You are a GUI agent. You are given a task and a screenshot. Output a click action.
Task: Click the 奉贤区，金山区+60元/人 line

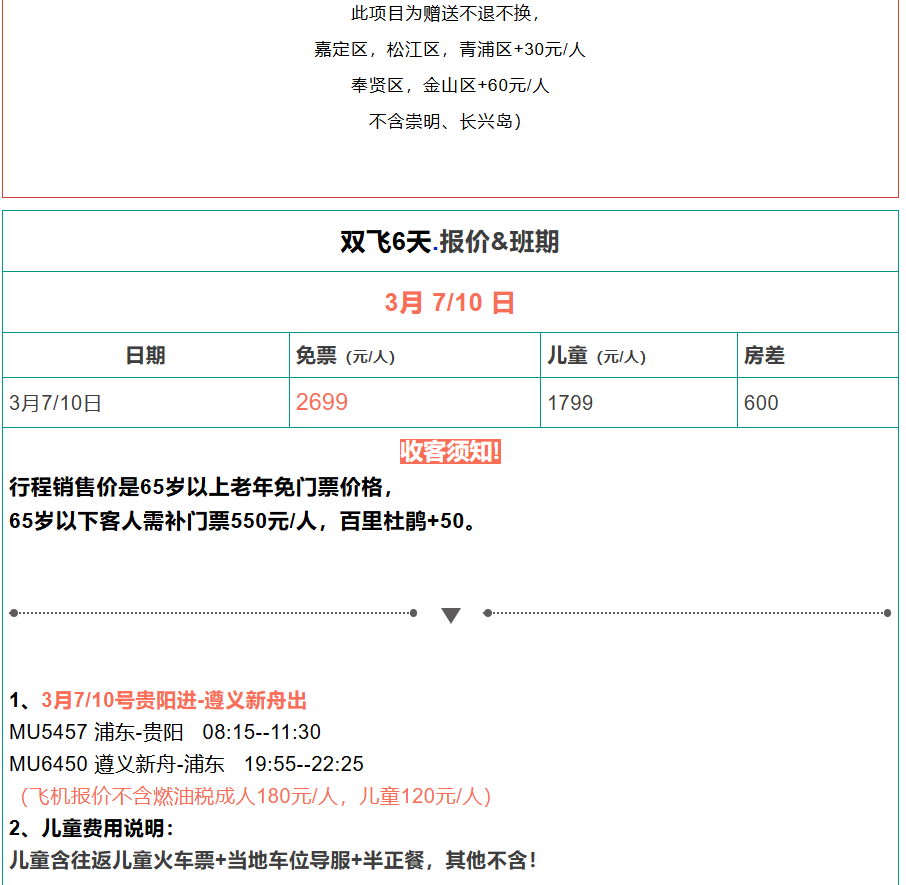[450, 86]
